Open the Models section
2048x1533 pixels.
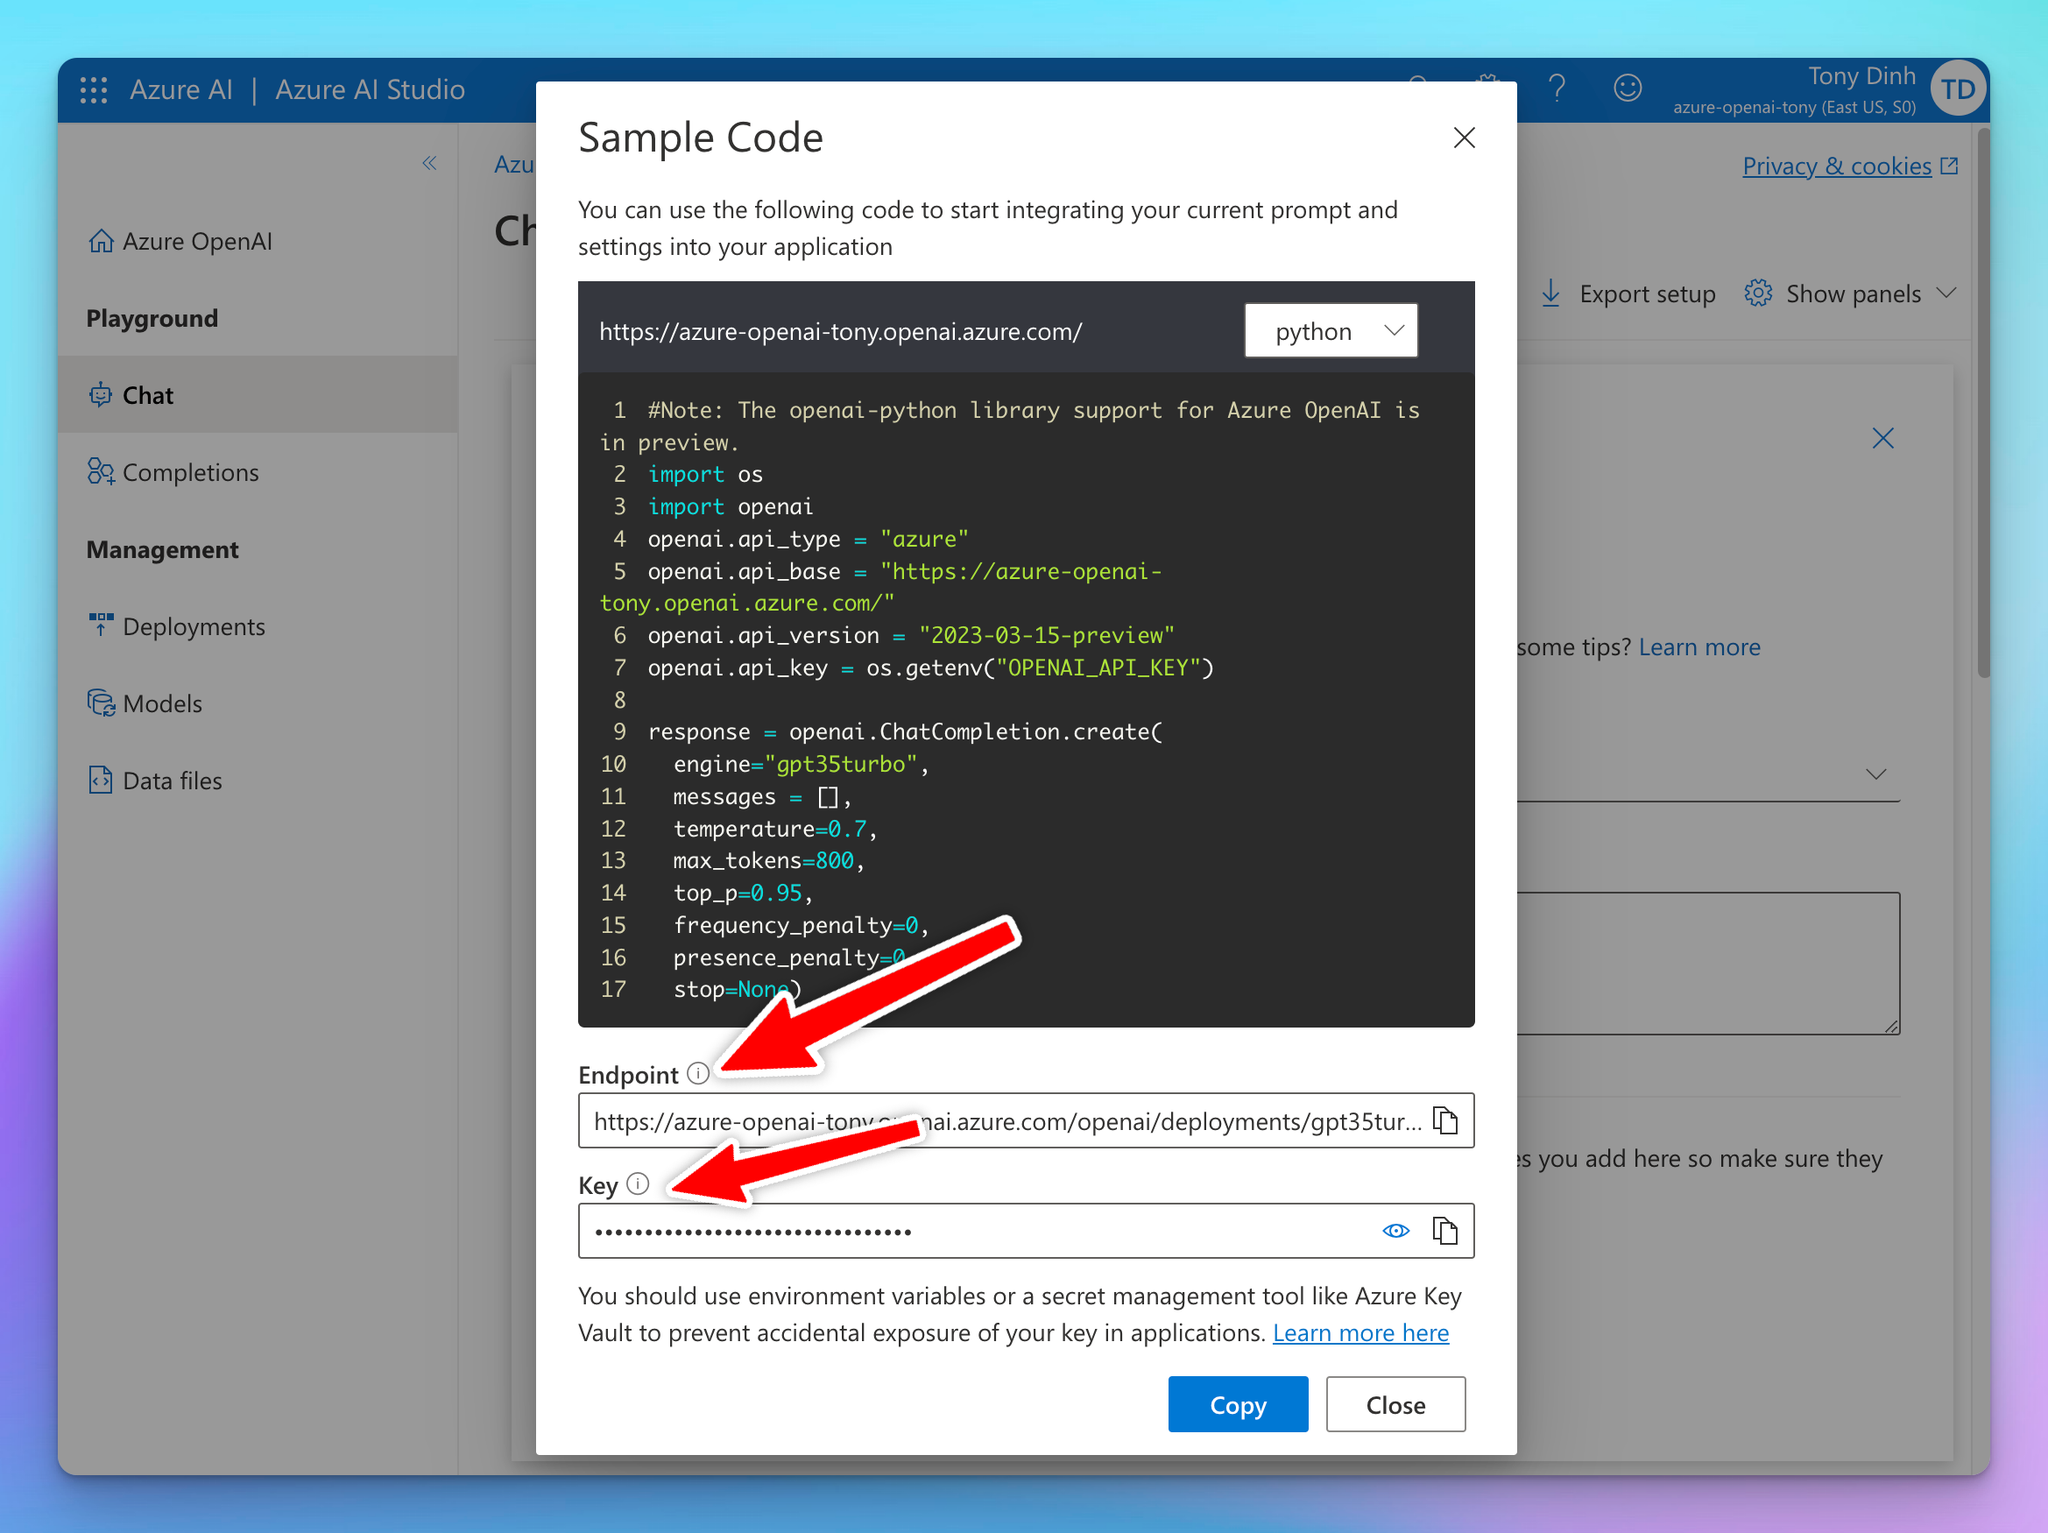coord(162,703)
